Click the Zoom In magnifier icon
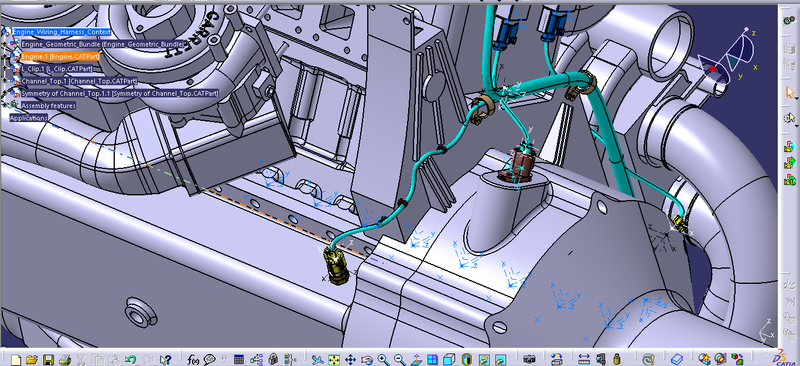Image resolution: width=800 pixels, height=366 pixels. pyautogui.click(x=383, y=359)
